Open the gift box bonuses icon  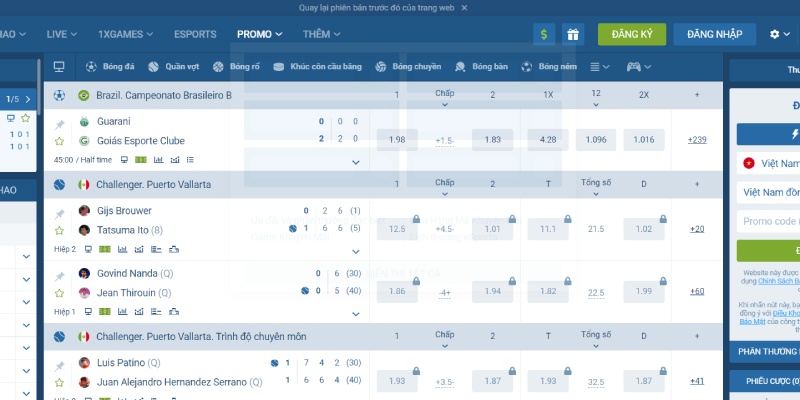pos(573,34)
